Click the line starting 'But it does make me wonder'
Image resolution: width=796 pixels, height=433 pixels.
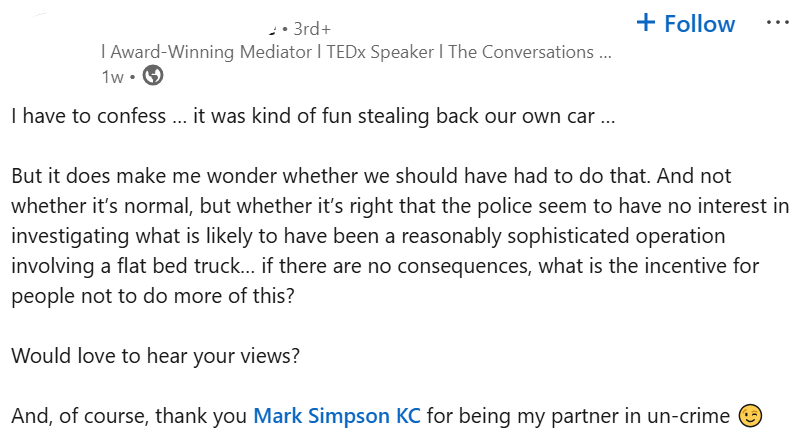click(371, 176)
